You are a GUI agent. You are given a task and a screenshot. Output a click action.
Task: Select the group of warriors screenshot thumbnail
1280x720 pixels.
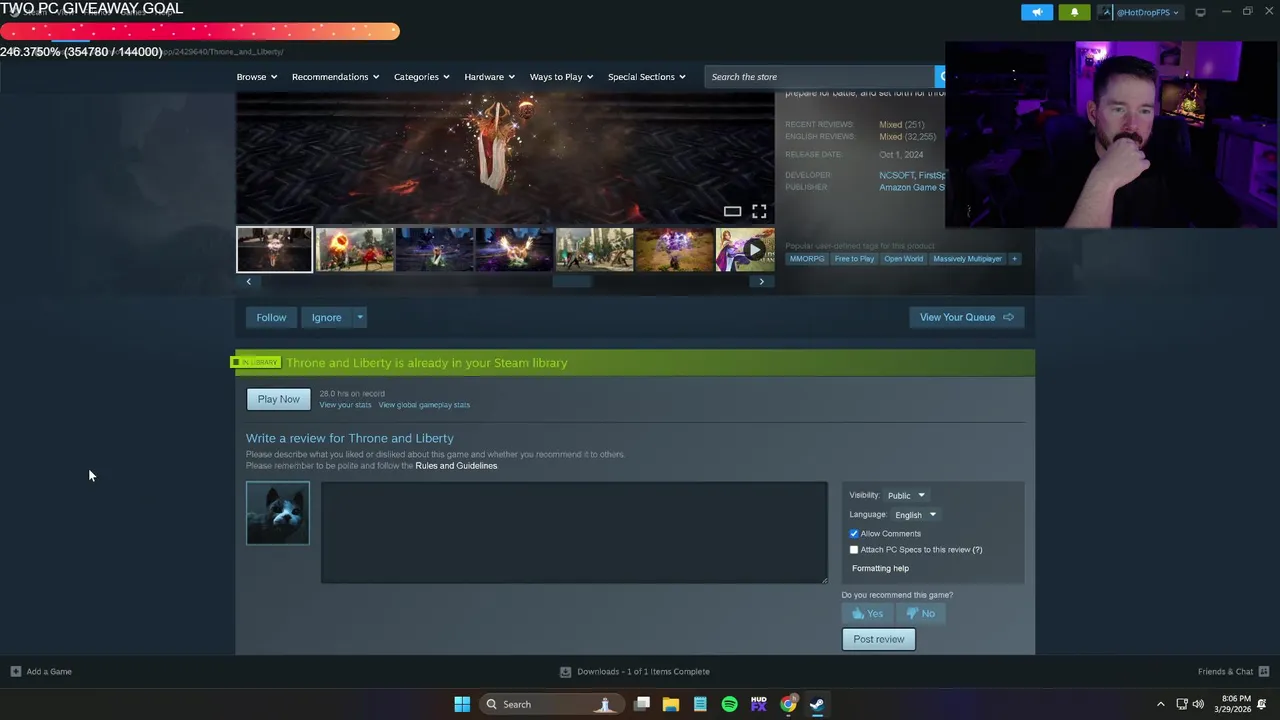point(594,249)
